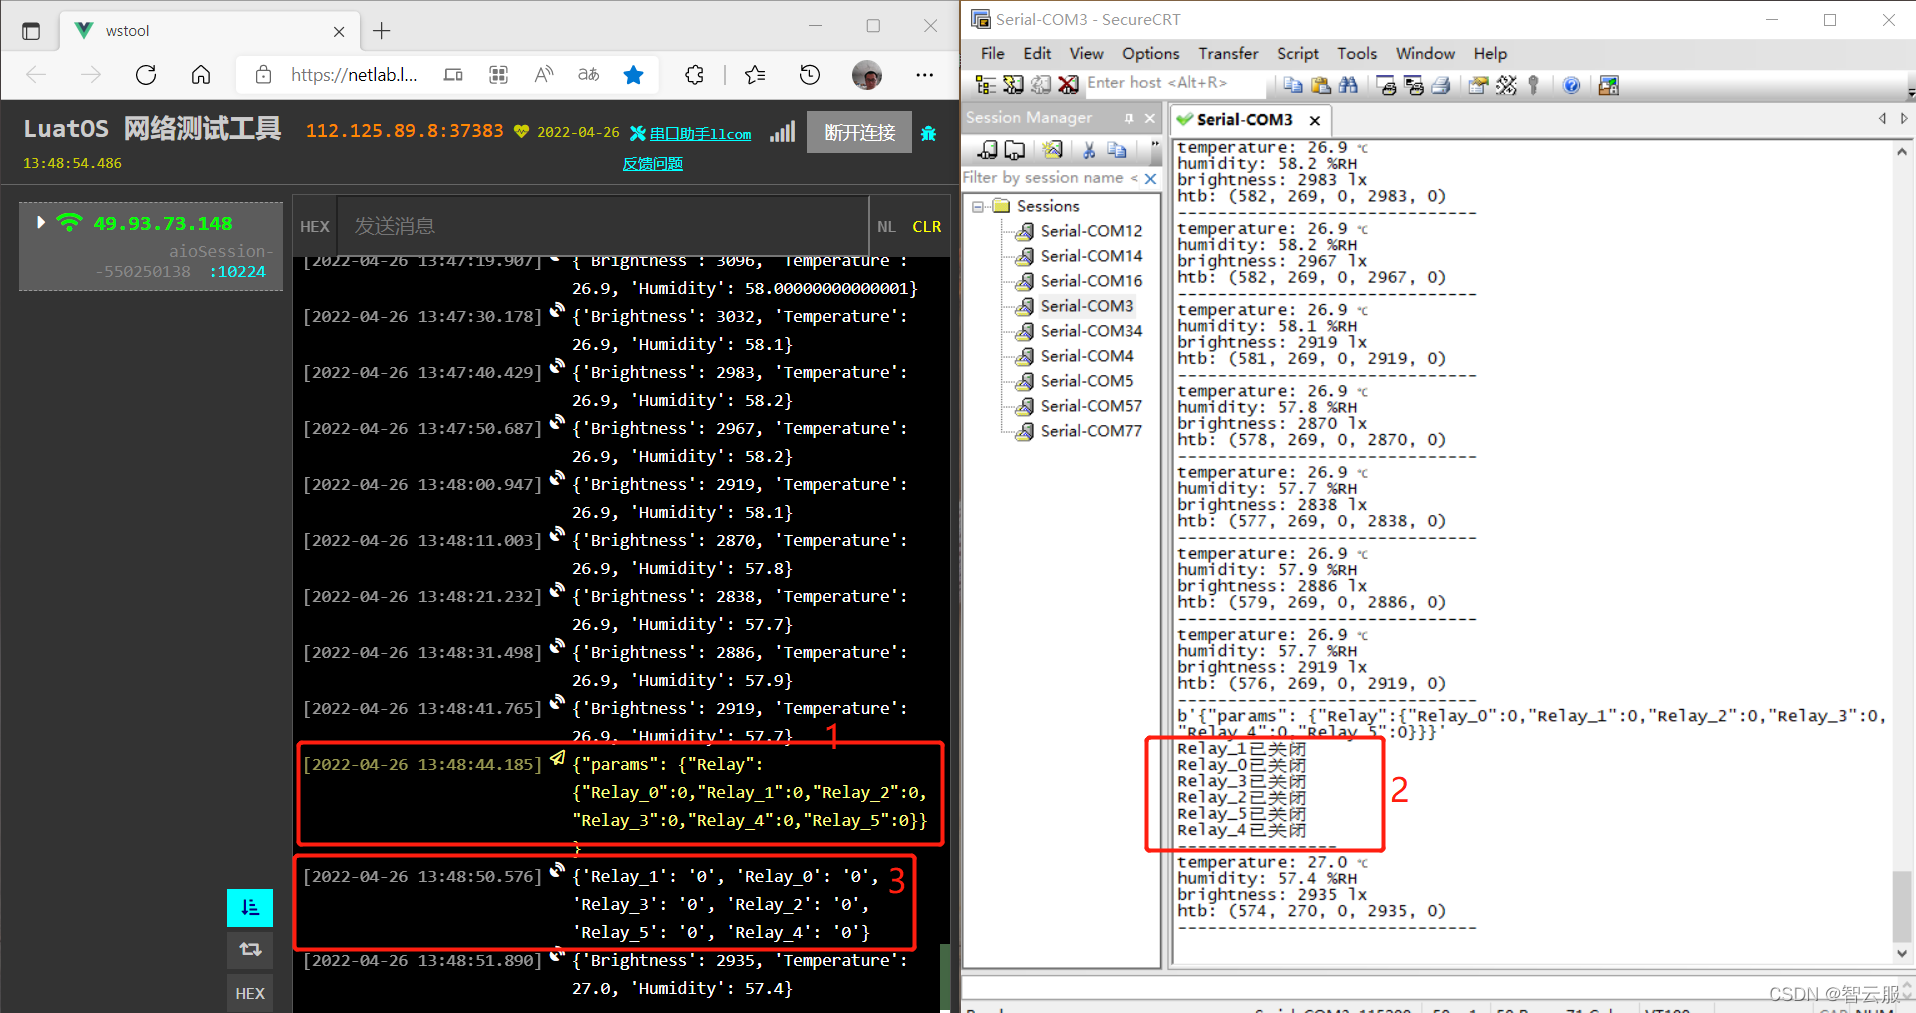Expand Session Manager toolbar overflow chevron

tap(1155, 147)
